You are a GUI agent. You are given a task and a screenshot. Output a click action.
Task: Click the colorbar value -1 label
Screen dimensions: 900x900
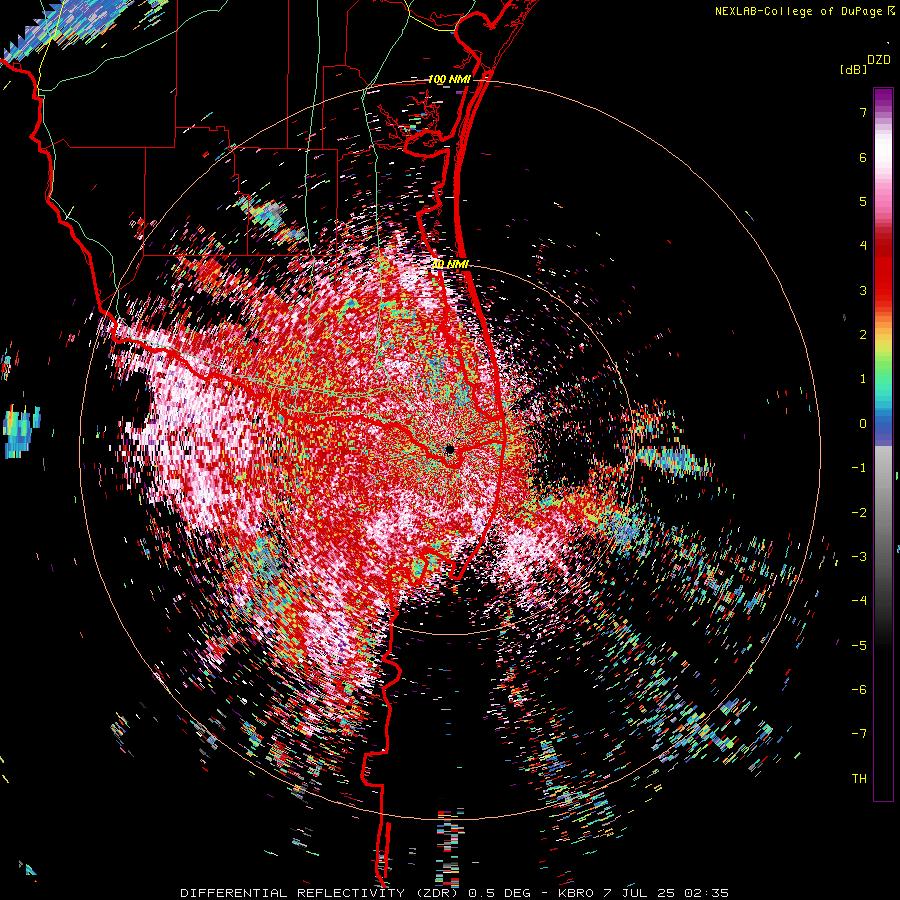coord(859,468)
